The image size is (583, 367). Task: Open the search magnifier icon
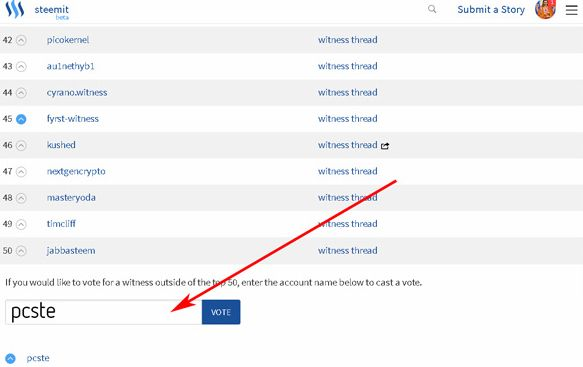click(432, 9)
